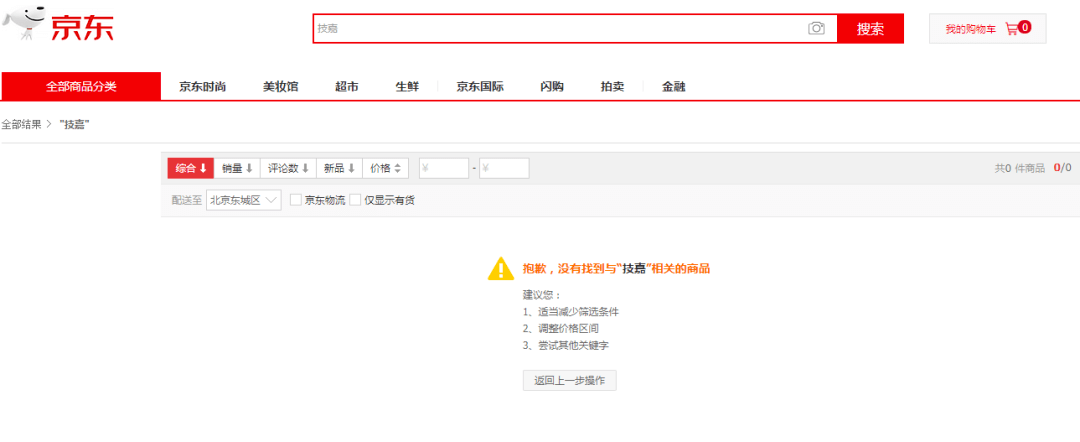Viewport: 1080px width, 442px height.
Task: Open 京东国际 section
Action: 480,87
